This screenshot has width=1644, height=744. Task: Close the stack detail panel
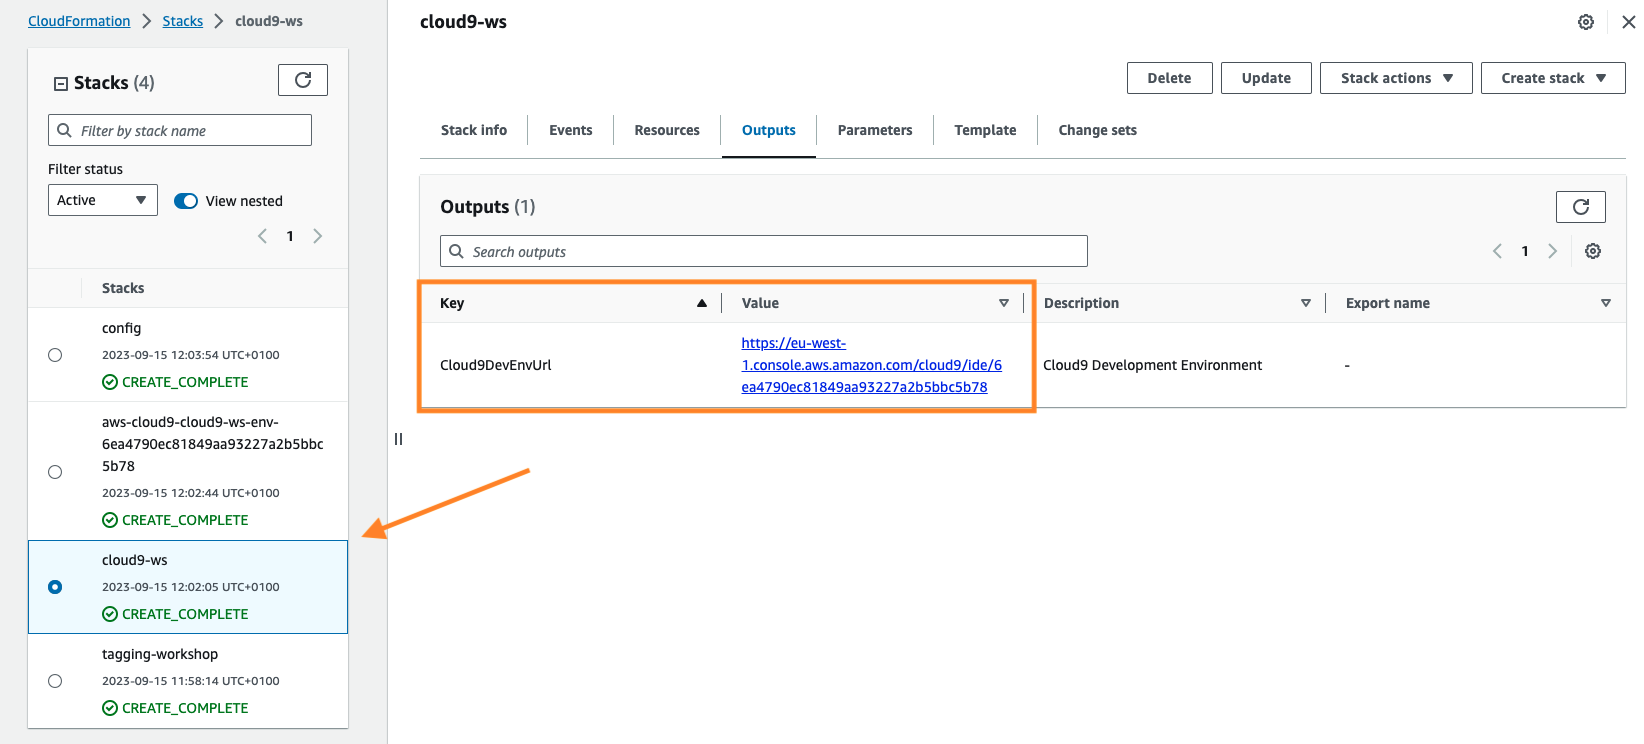(x=1629, y=22)
